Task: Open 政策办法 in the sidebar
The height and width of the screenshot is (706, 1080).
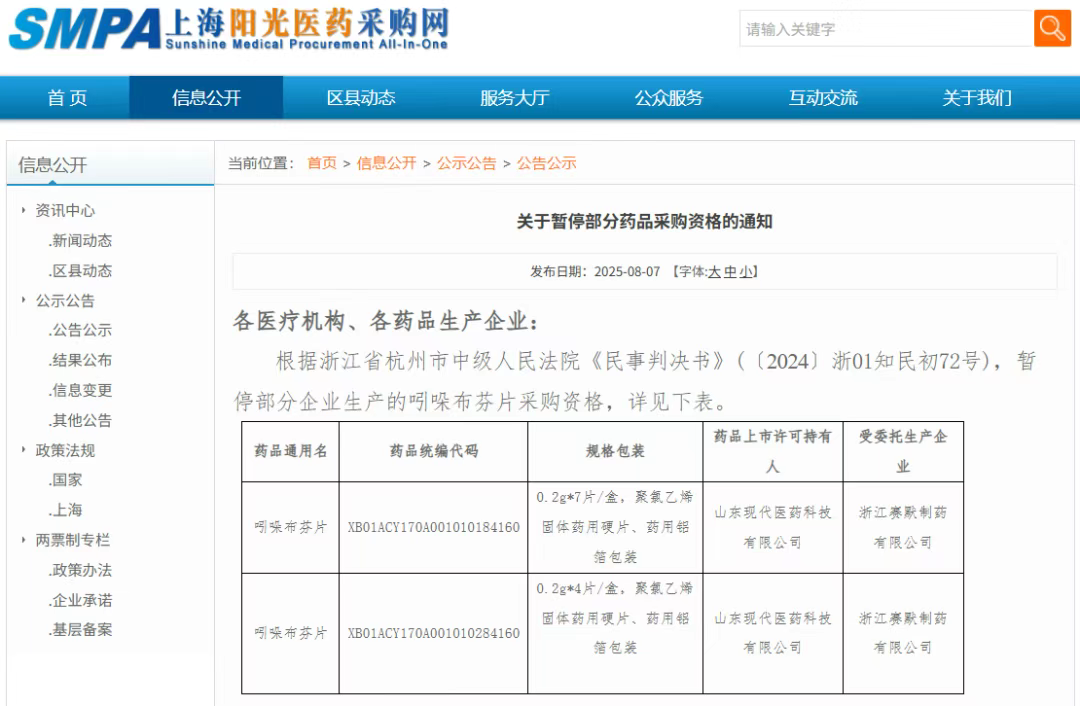Action: pos(81,570)
